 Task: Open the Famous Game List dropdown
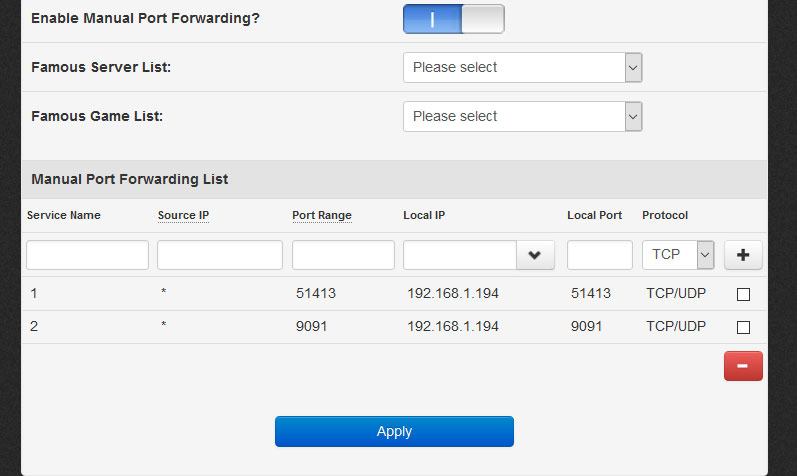tap(522, 117)
